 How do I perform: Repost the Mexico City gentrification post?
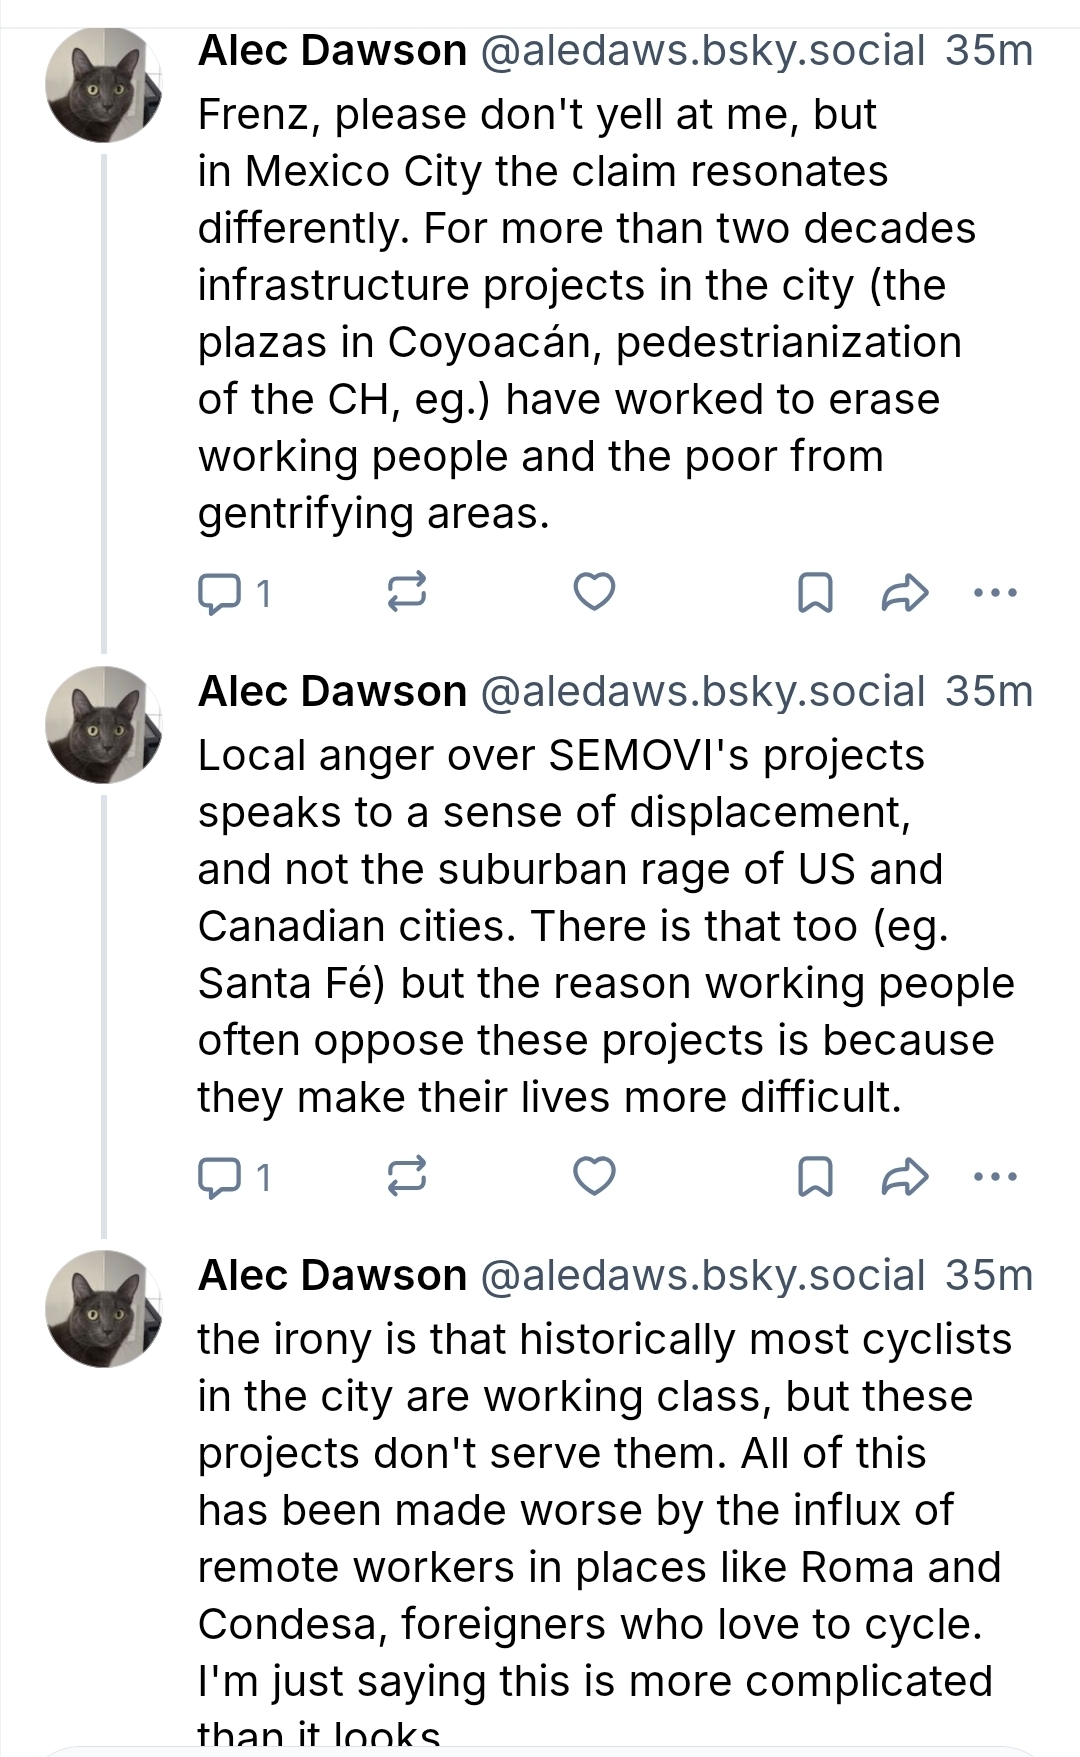click(407, 592)
